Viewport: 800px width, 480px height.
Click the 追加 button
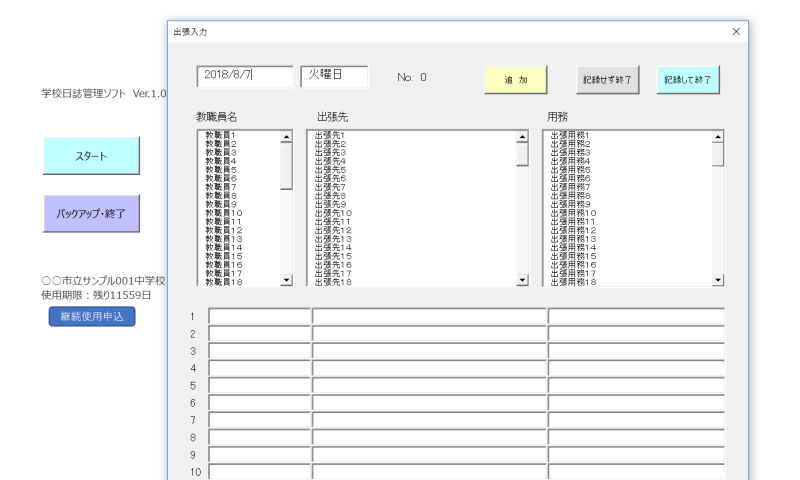516,79
